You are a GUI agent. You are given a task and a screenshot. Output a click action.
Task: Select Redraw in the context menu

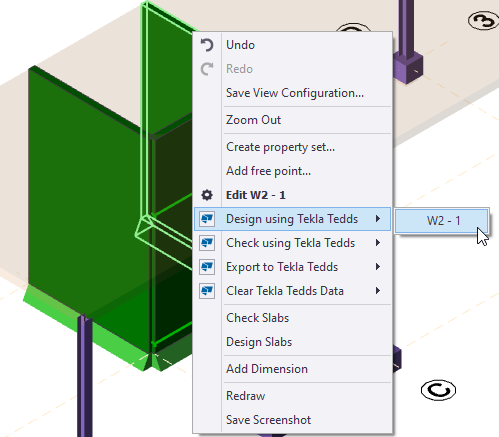tap(292, 396)
